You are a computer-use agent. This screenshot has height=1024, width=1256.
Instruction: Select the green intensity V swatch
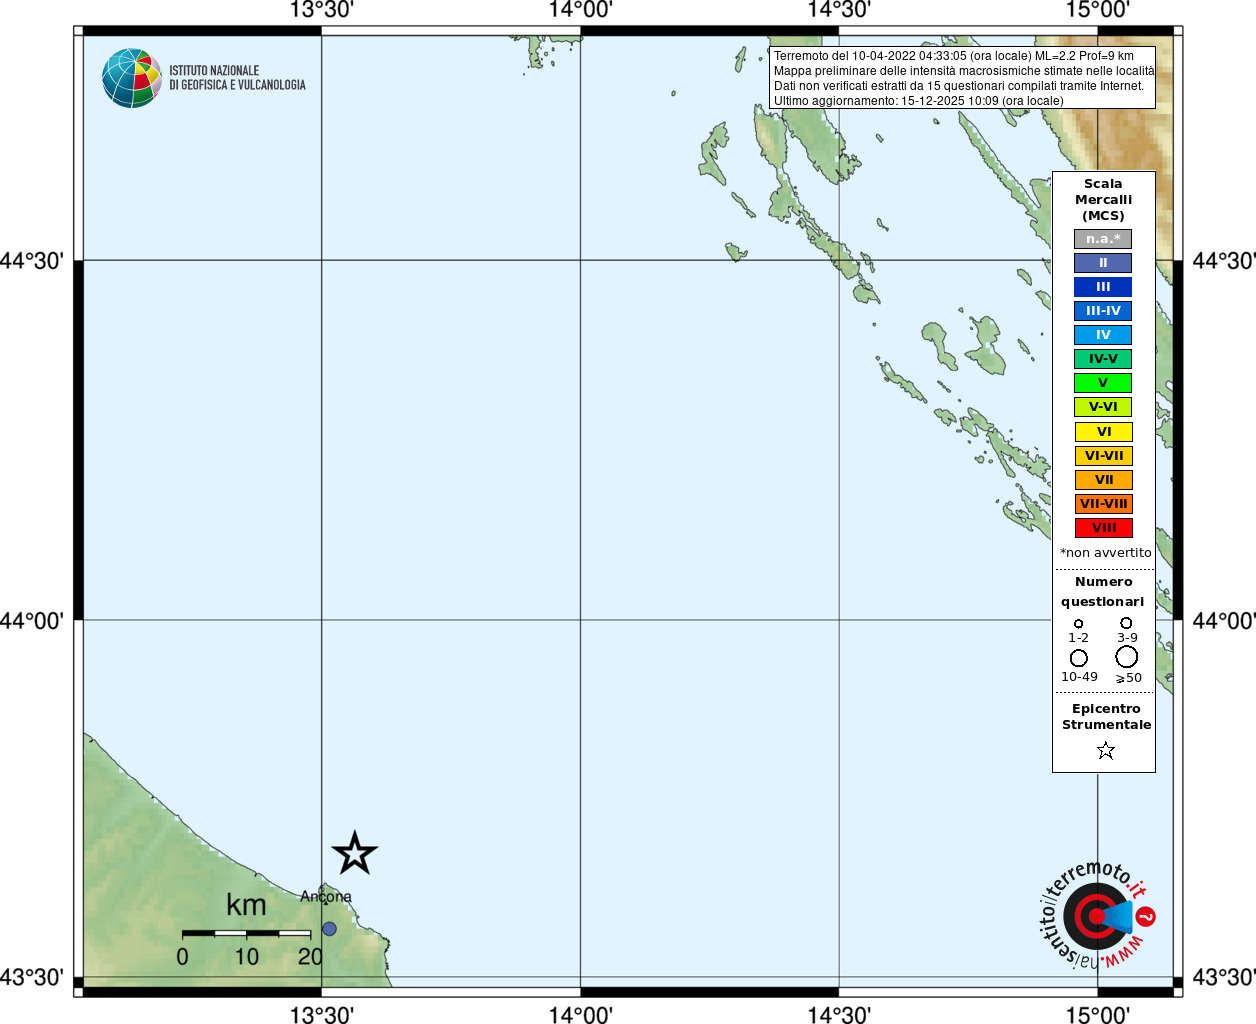(x=1103, y=383)
